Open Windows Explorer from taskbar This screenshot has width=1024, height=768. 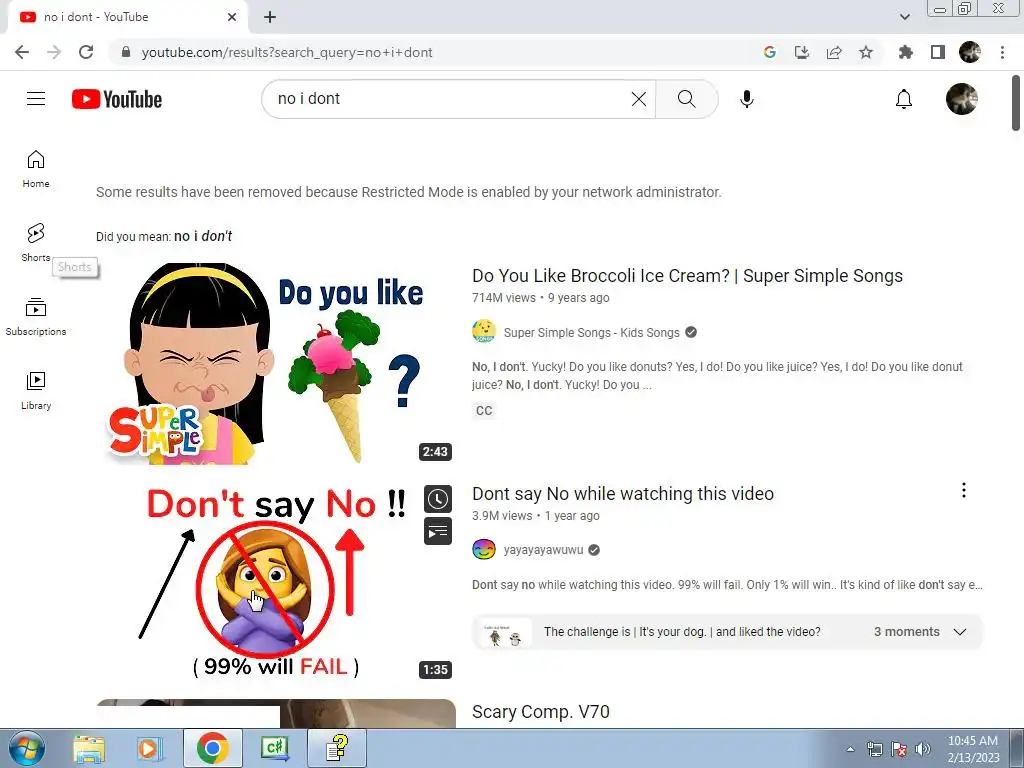[x=89, y=748]
